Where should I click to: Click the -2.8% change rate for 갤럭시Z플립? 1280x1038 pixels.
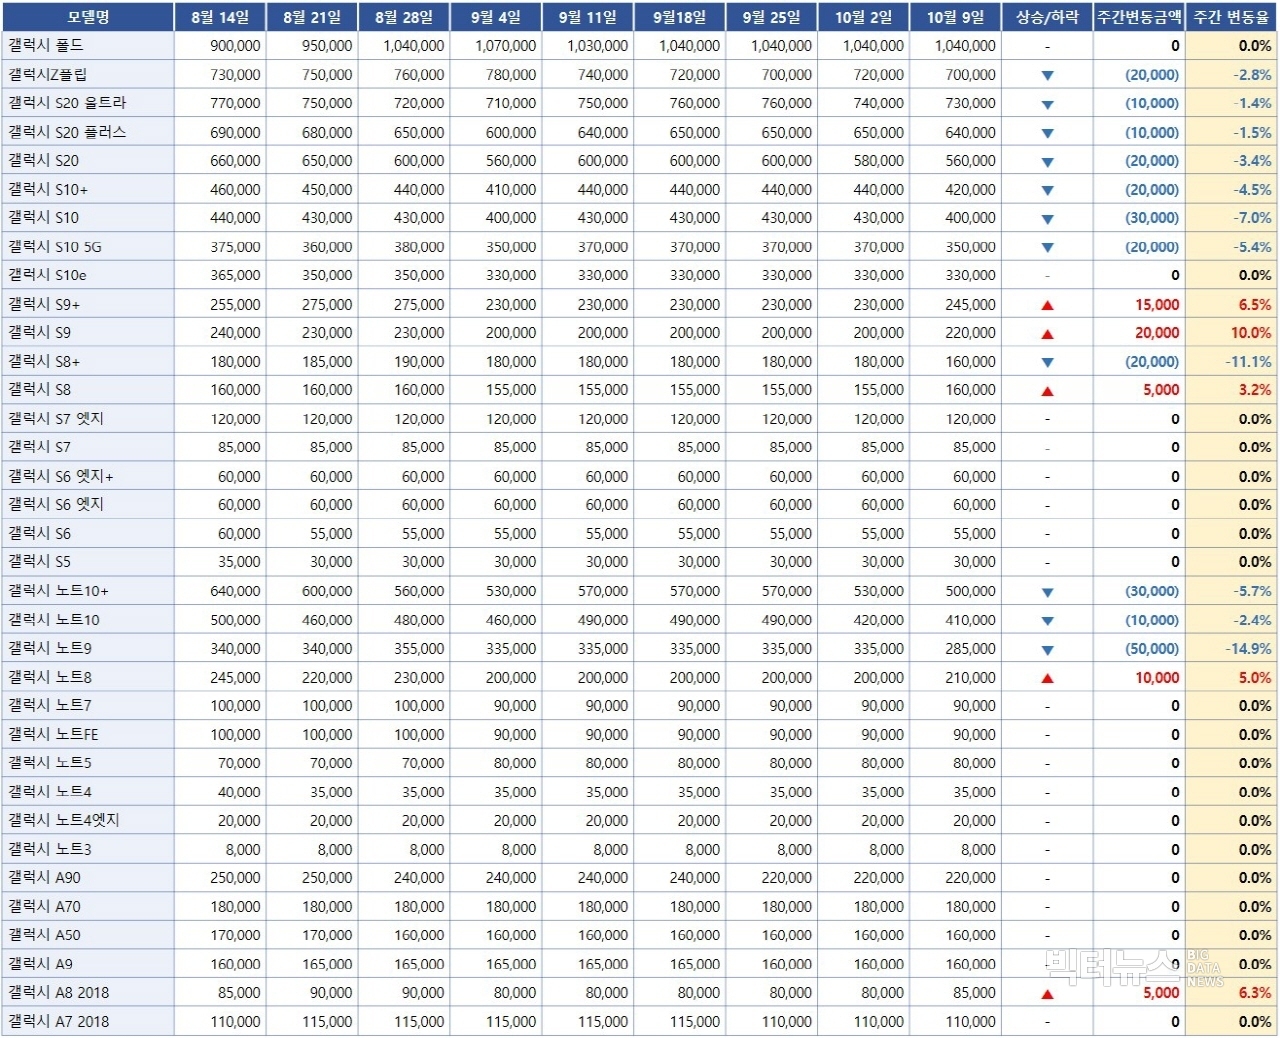click(x=1252, y=75)
